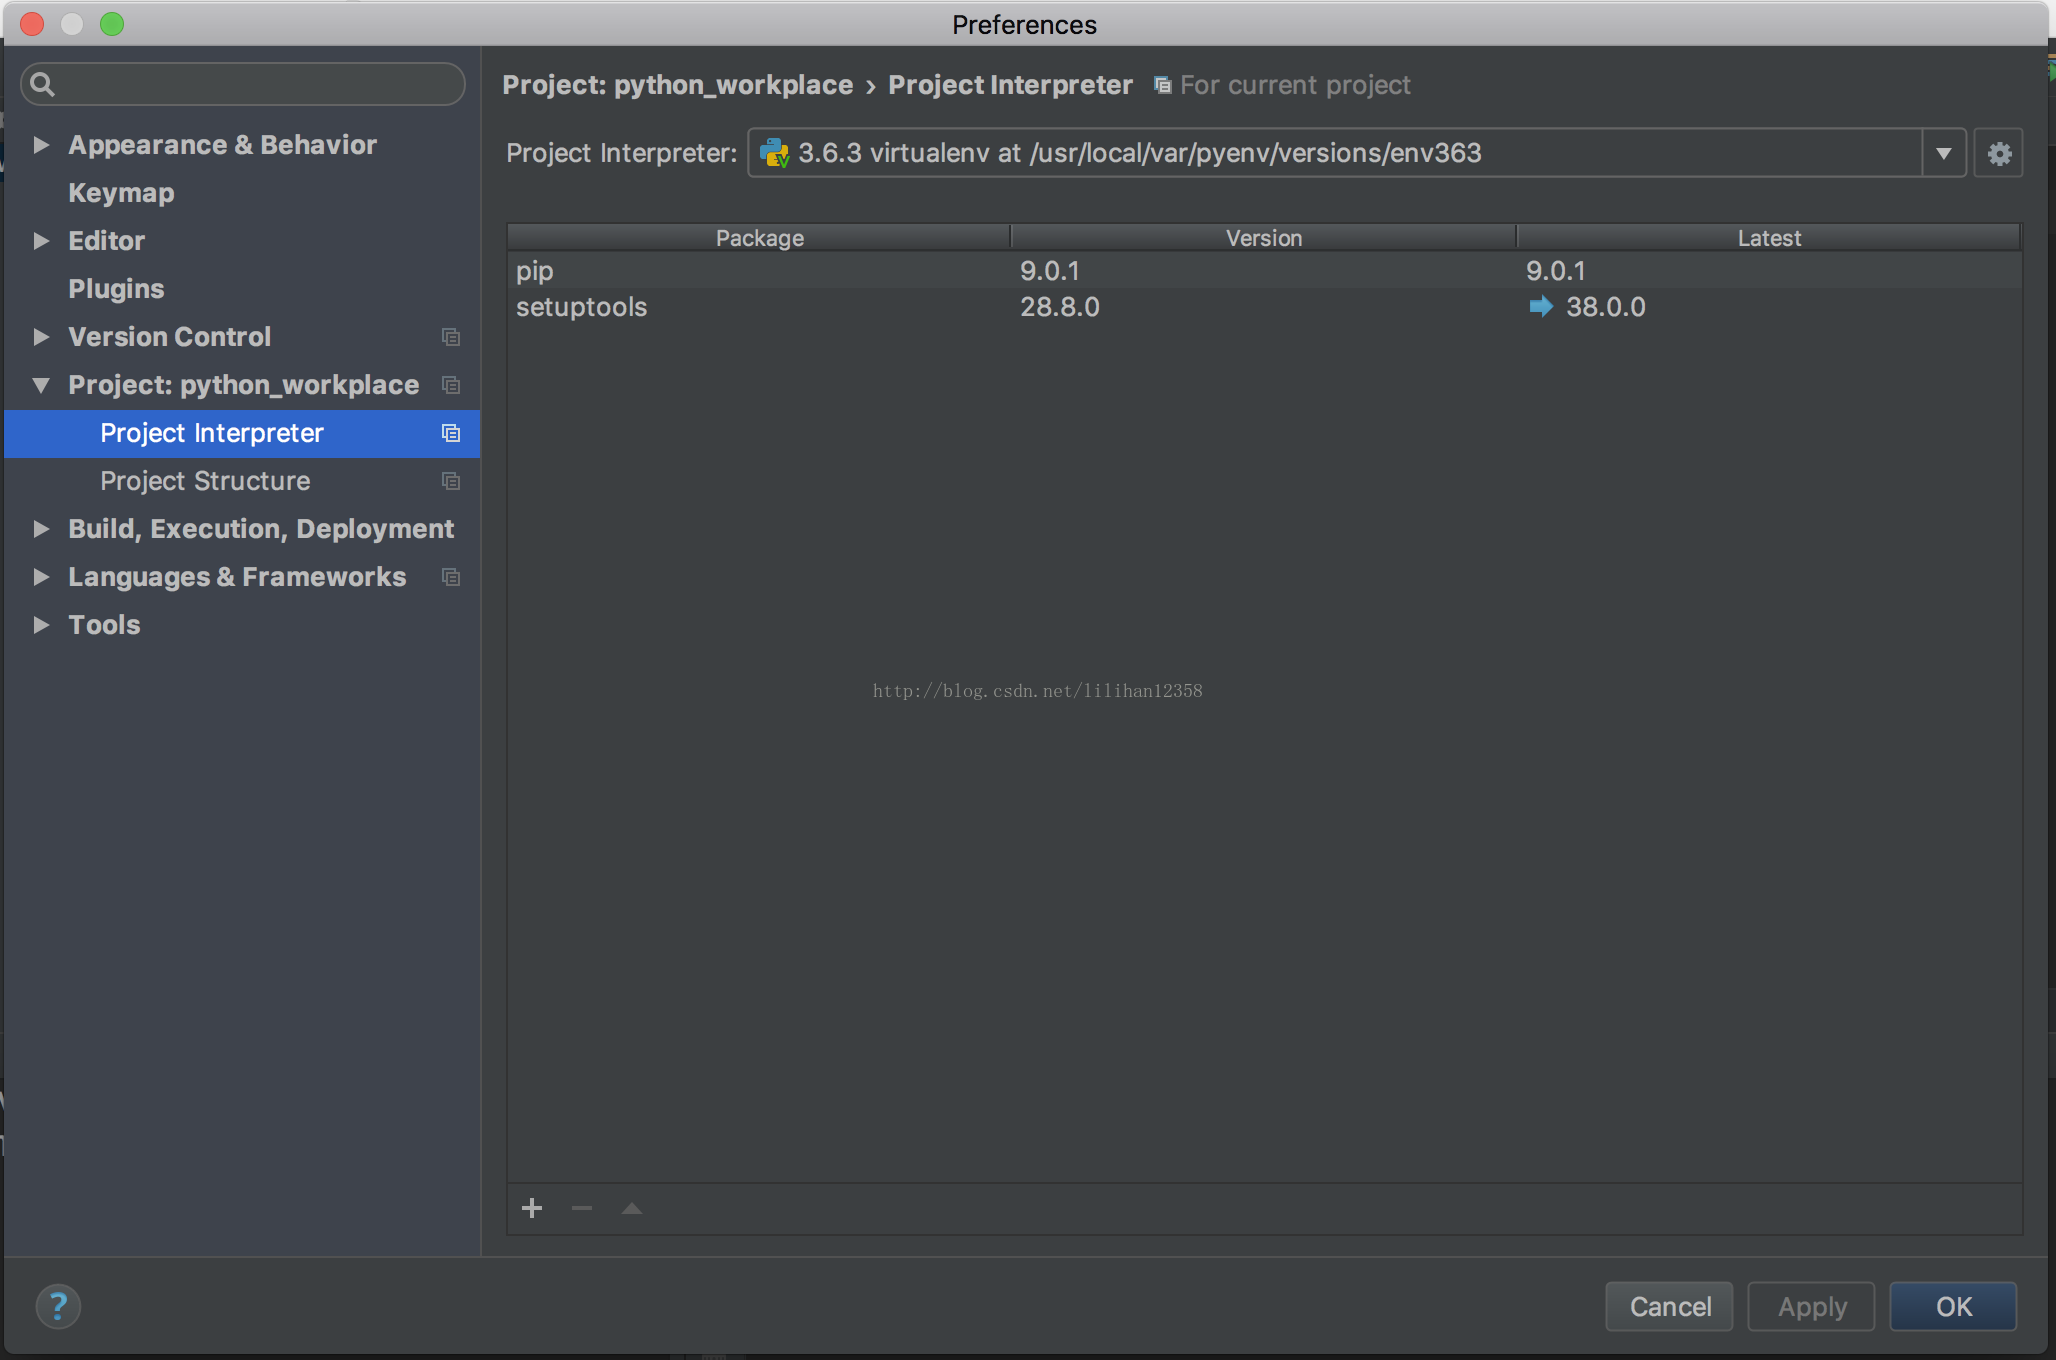Viewport: 2056px width, 1360px height.
Task: Click the Python virtualenv icon in interpreter field
Action: [774, 153]
